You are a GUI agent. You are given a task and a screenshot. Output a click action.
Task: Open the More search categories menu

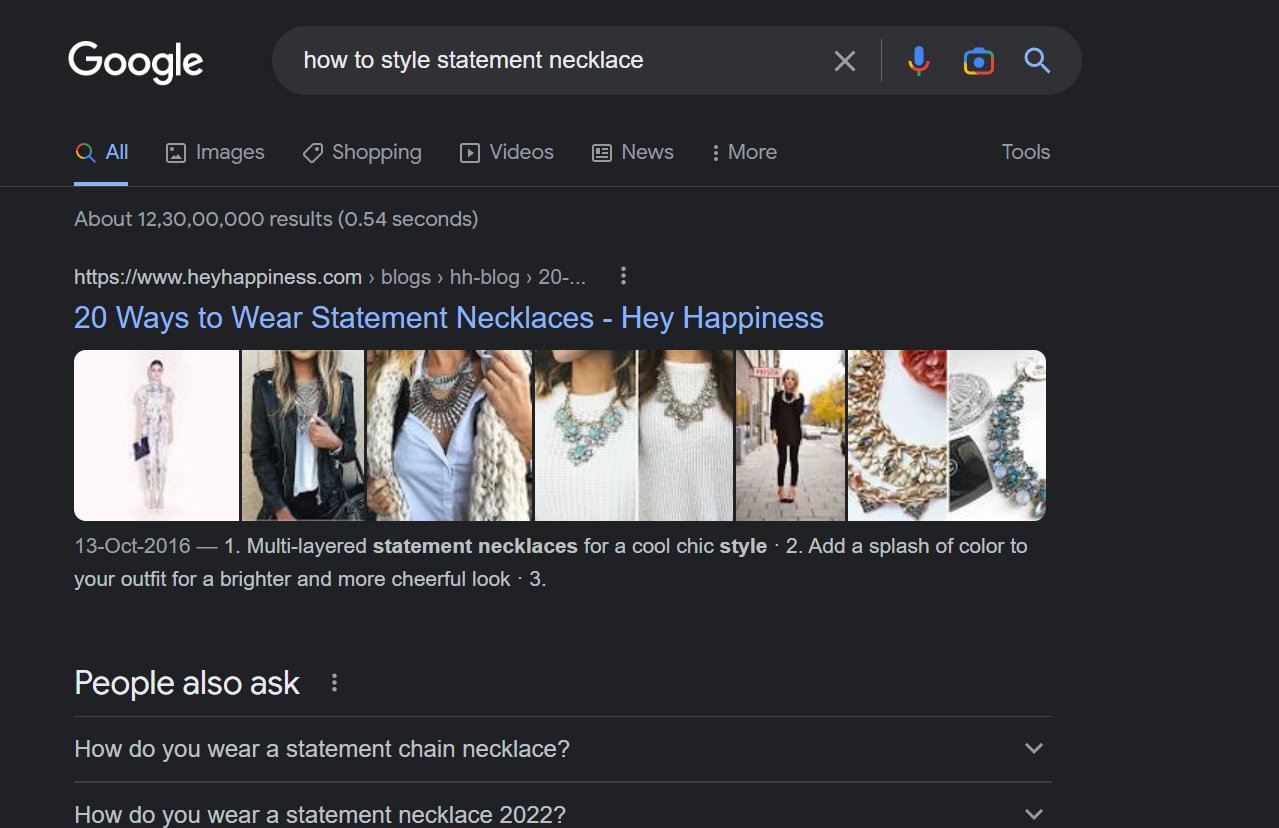[x=743, y=152]
